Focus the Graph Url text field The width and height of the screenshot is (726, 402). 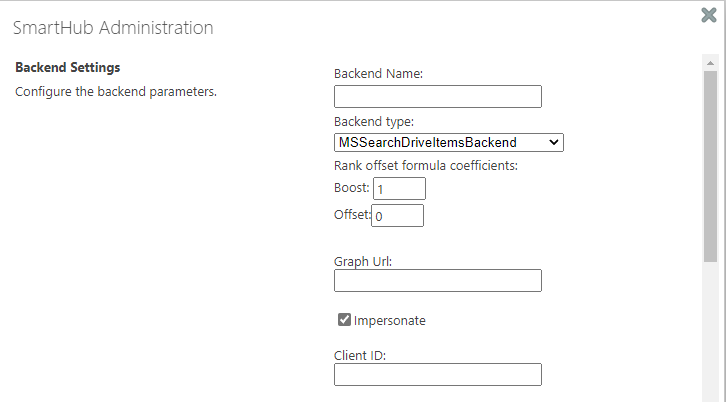pyautogui.click(x=437, y=280)
